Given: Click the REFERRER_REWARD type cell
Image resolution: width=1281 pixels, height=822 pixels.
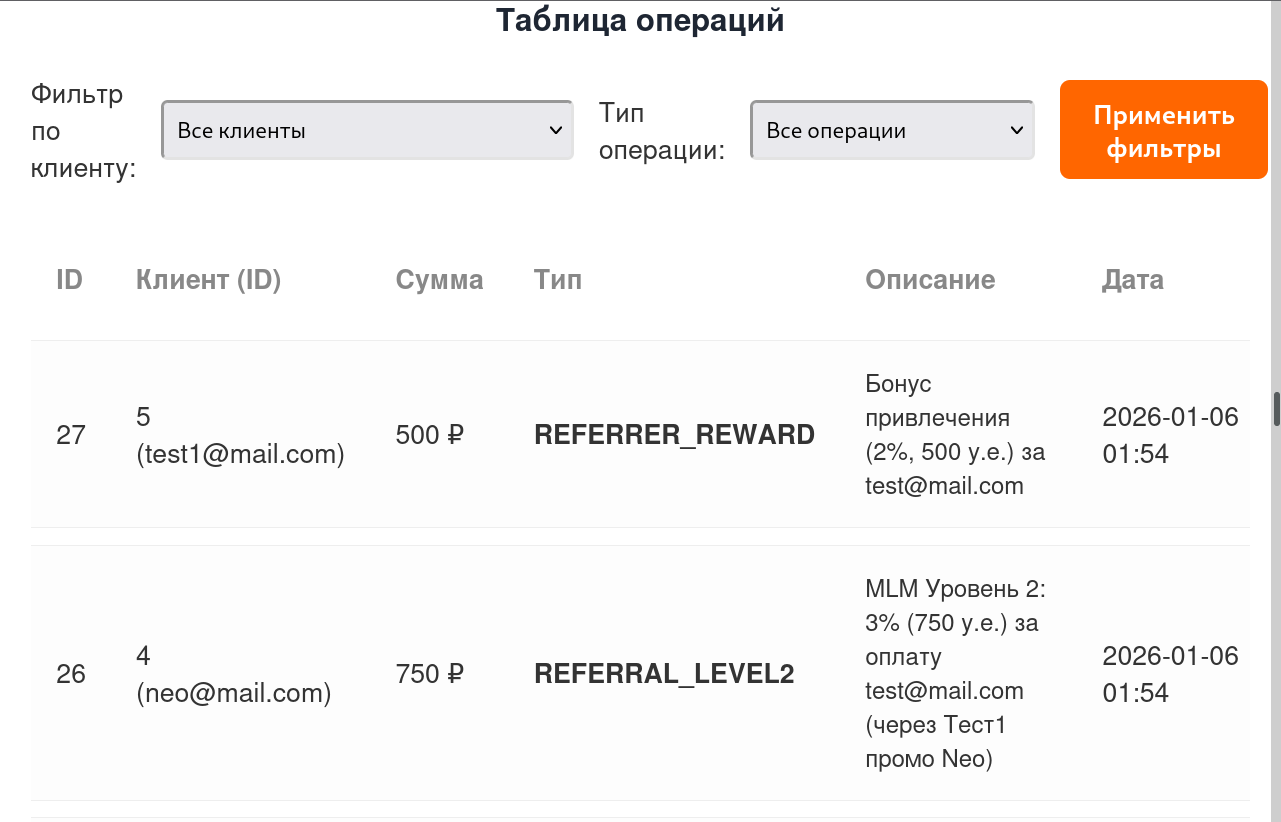Looking at the screenshot, I should click(674, 435).
